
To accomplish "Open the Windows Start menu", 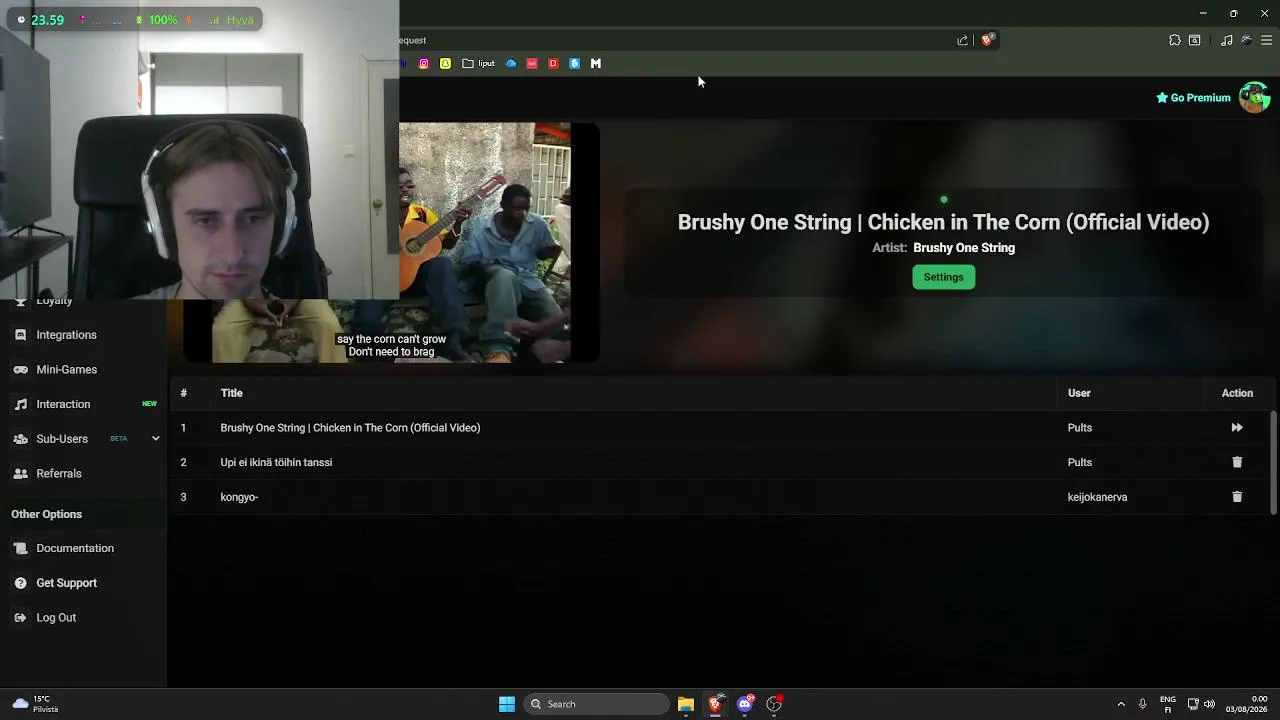I will (507, 704).
